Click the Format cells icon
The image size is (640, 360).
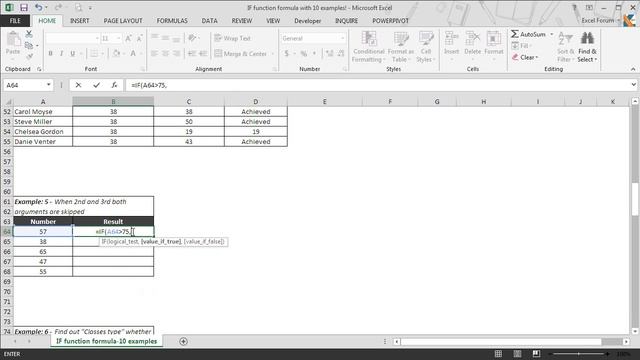click(x=493, y=39)
